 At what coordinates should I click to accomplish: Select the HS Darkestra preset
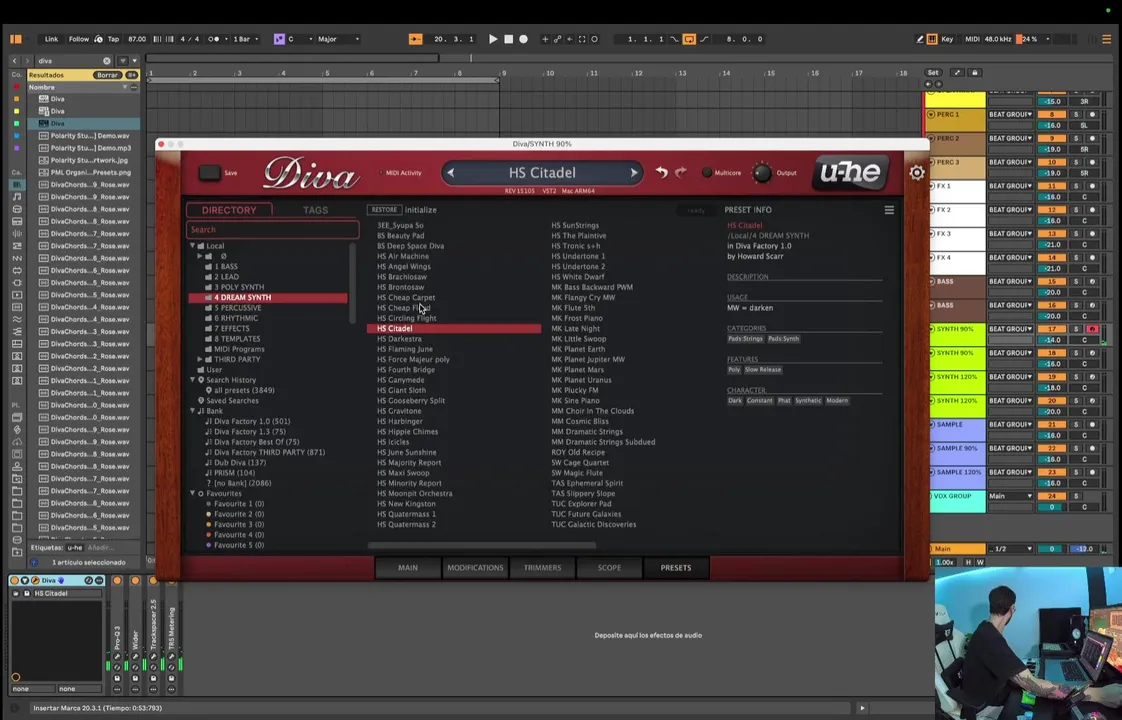[x=399, y=339]
